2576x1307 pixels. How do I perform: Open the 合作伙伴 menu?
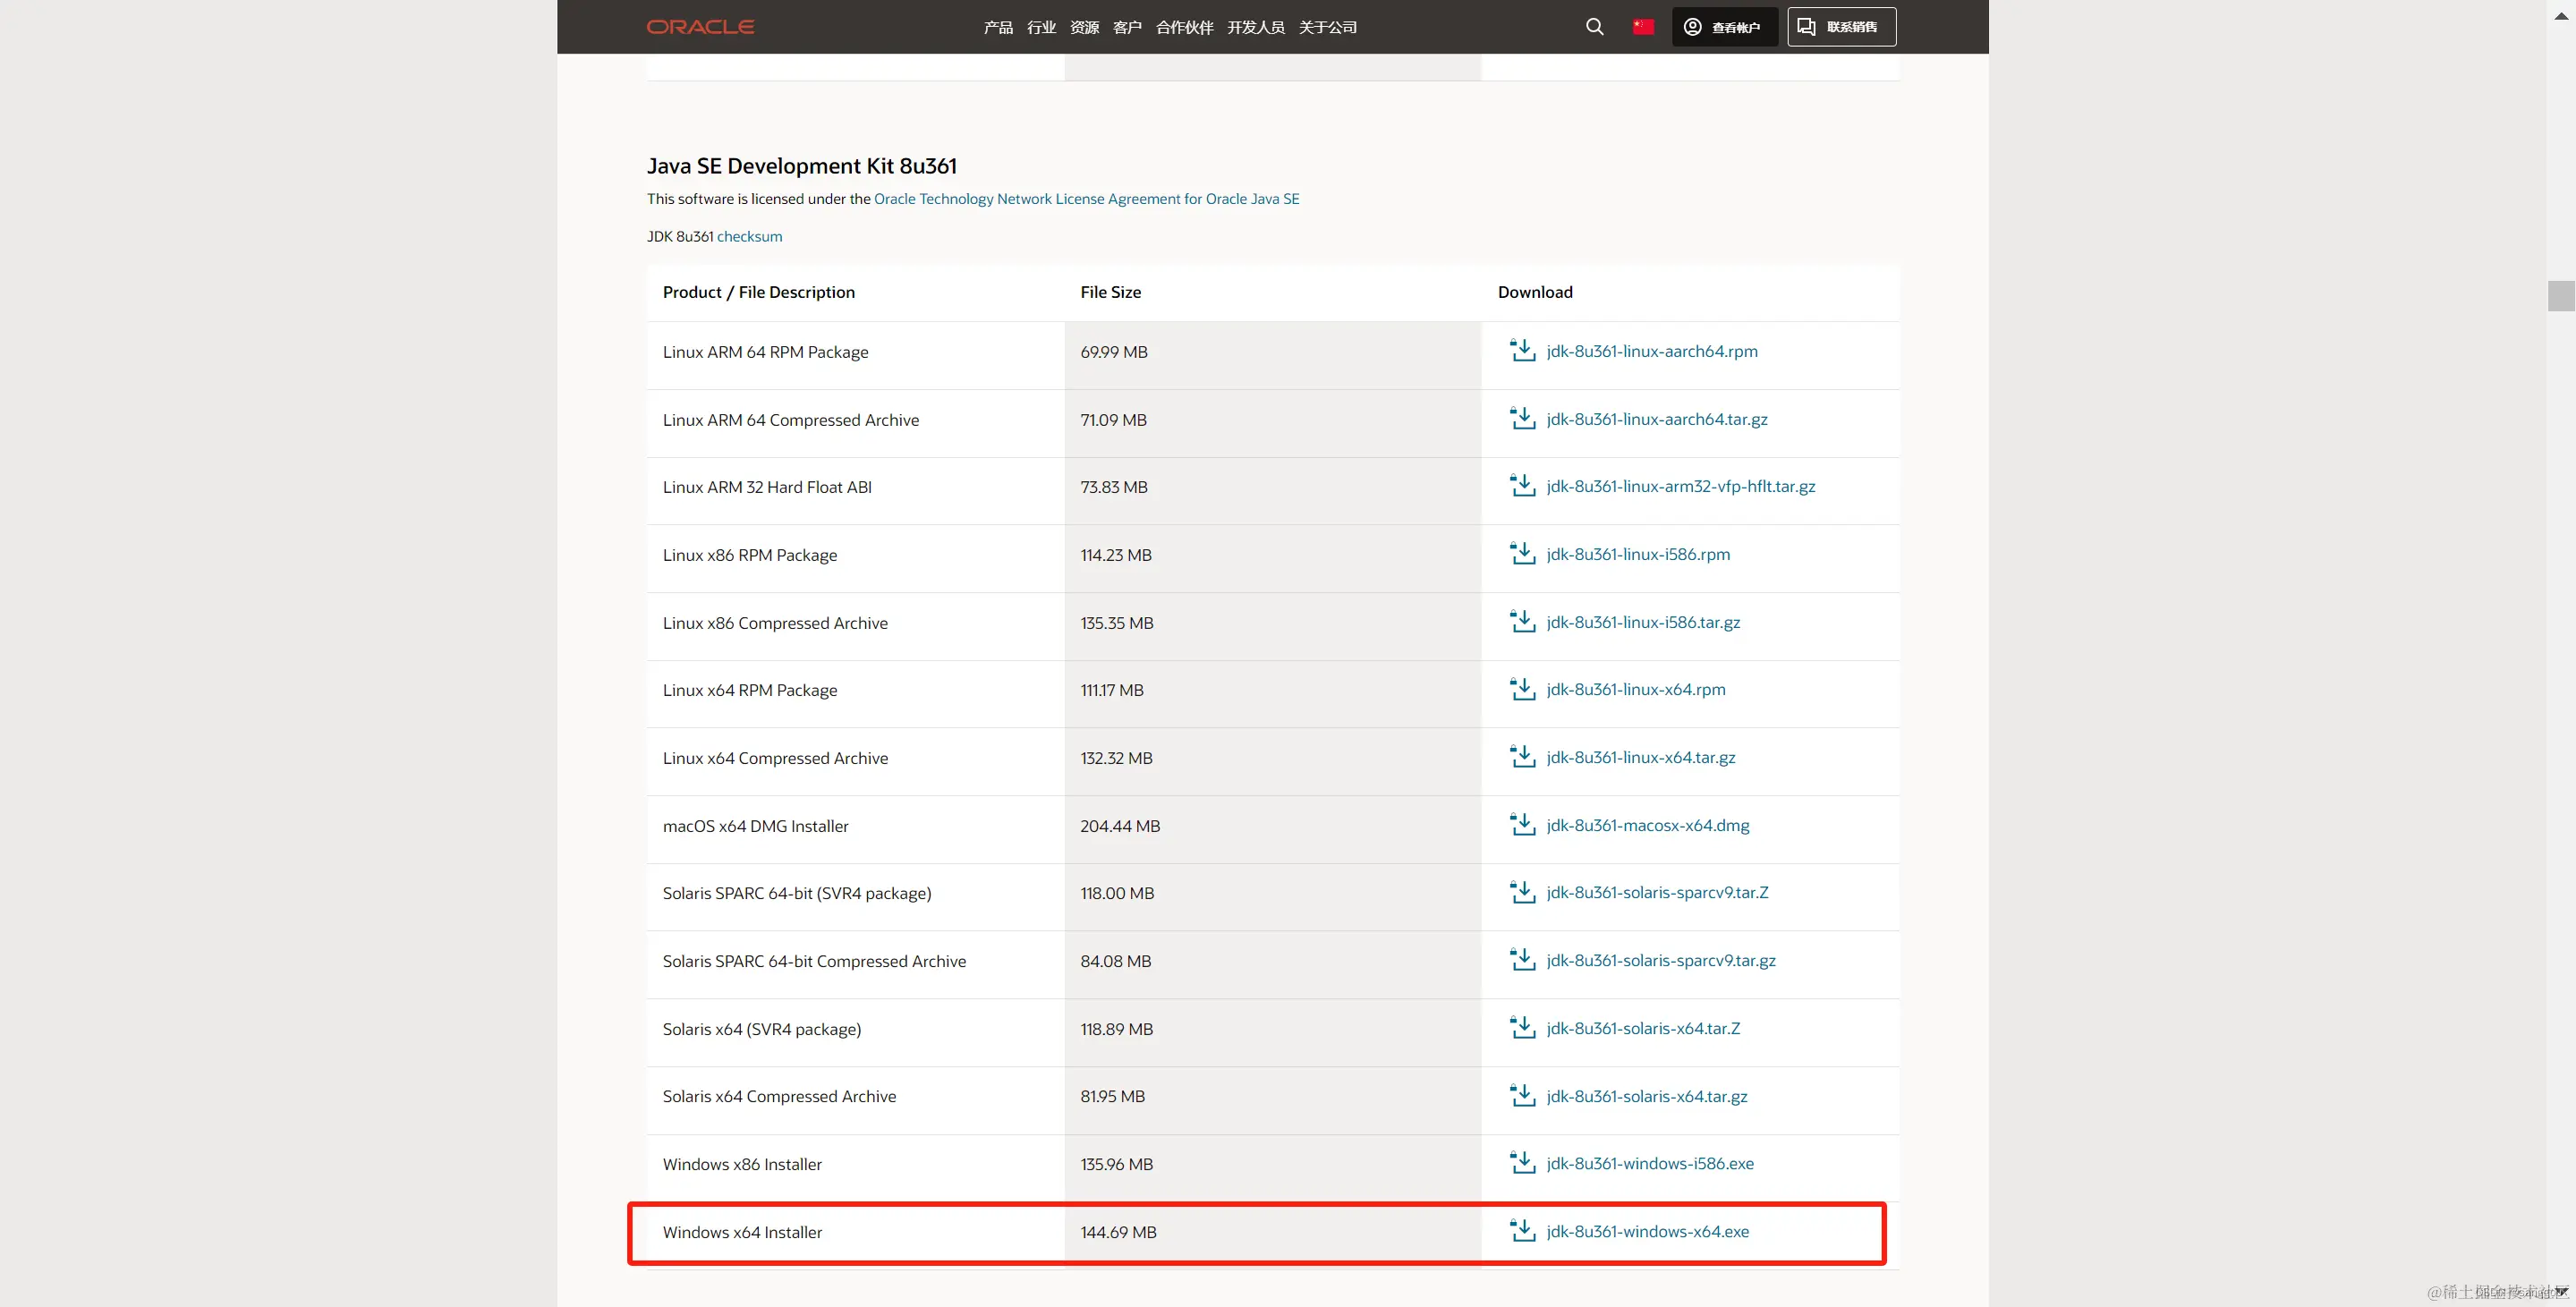pos(1184,27)
